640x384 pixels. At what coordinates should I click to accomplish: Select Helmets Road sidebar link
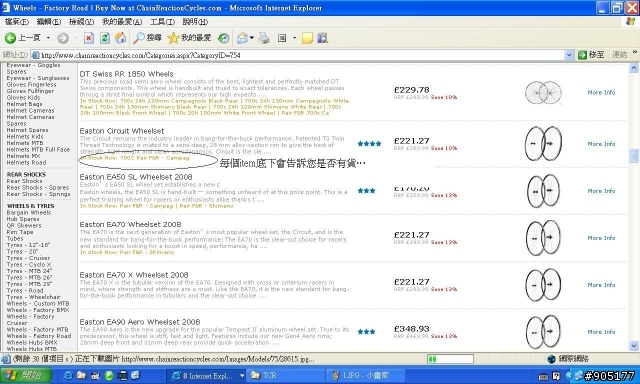point(26,162)
